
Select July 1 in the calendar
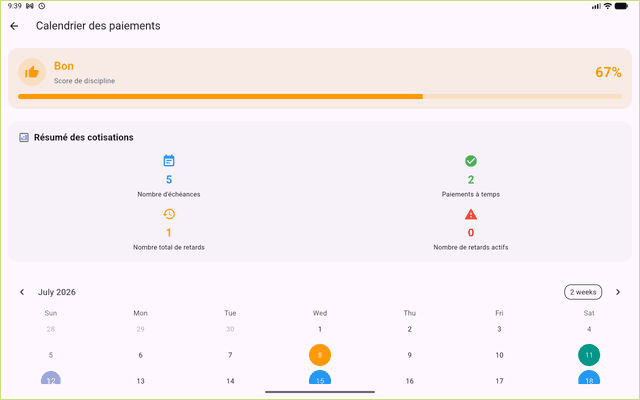pyautogui.click(x=320, y=329)
